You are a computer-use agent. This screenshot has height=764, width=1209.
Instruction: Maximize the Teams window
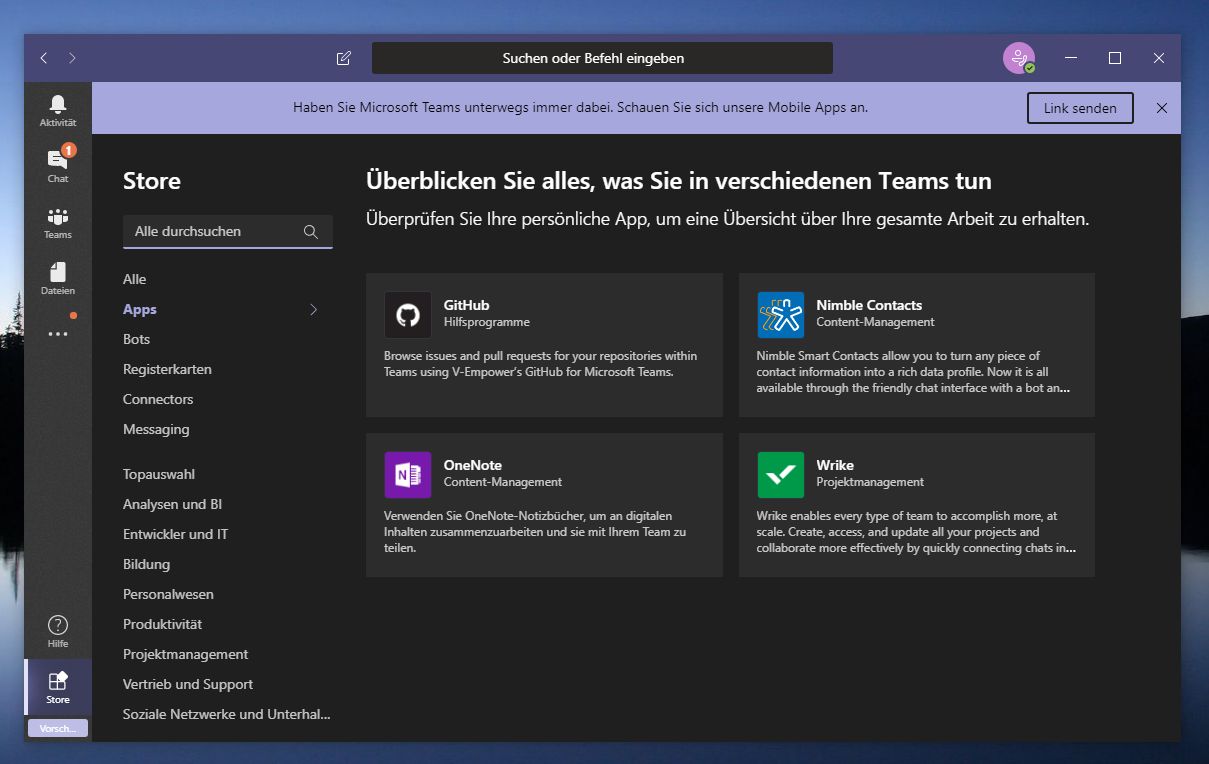click(x=1115, y=58)
